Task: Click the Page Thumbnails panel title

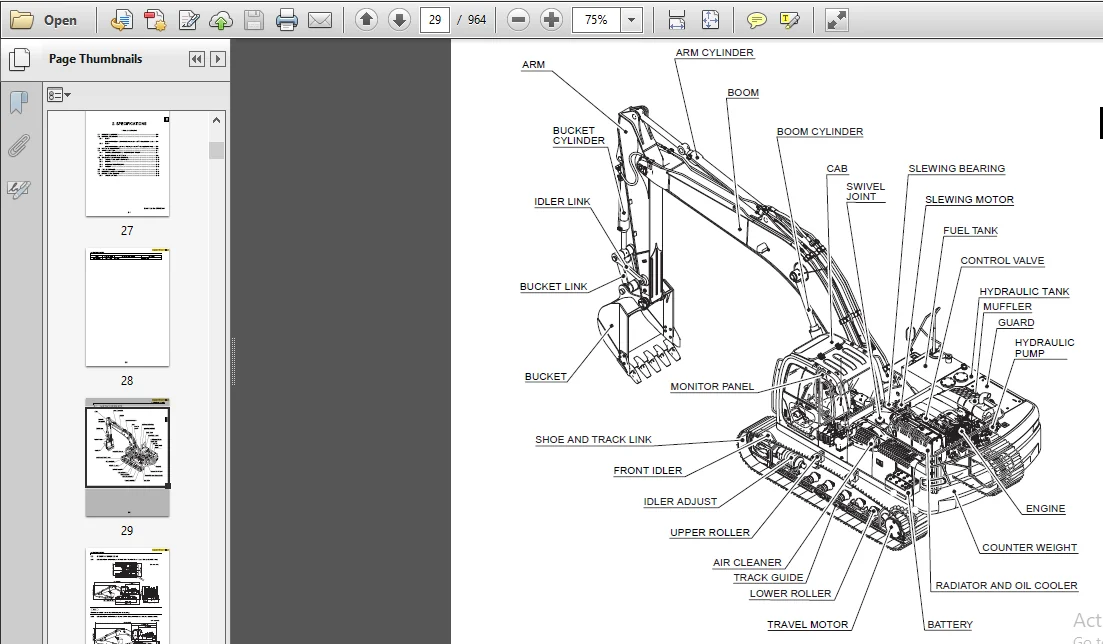Action: click(x=95, y=59)
